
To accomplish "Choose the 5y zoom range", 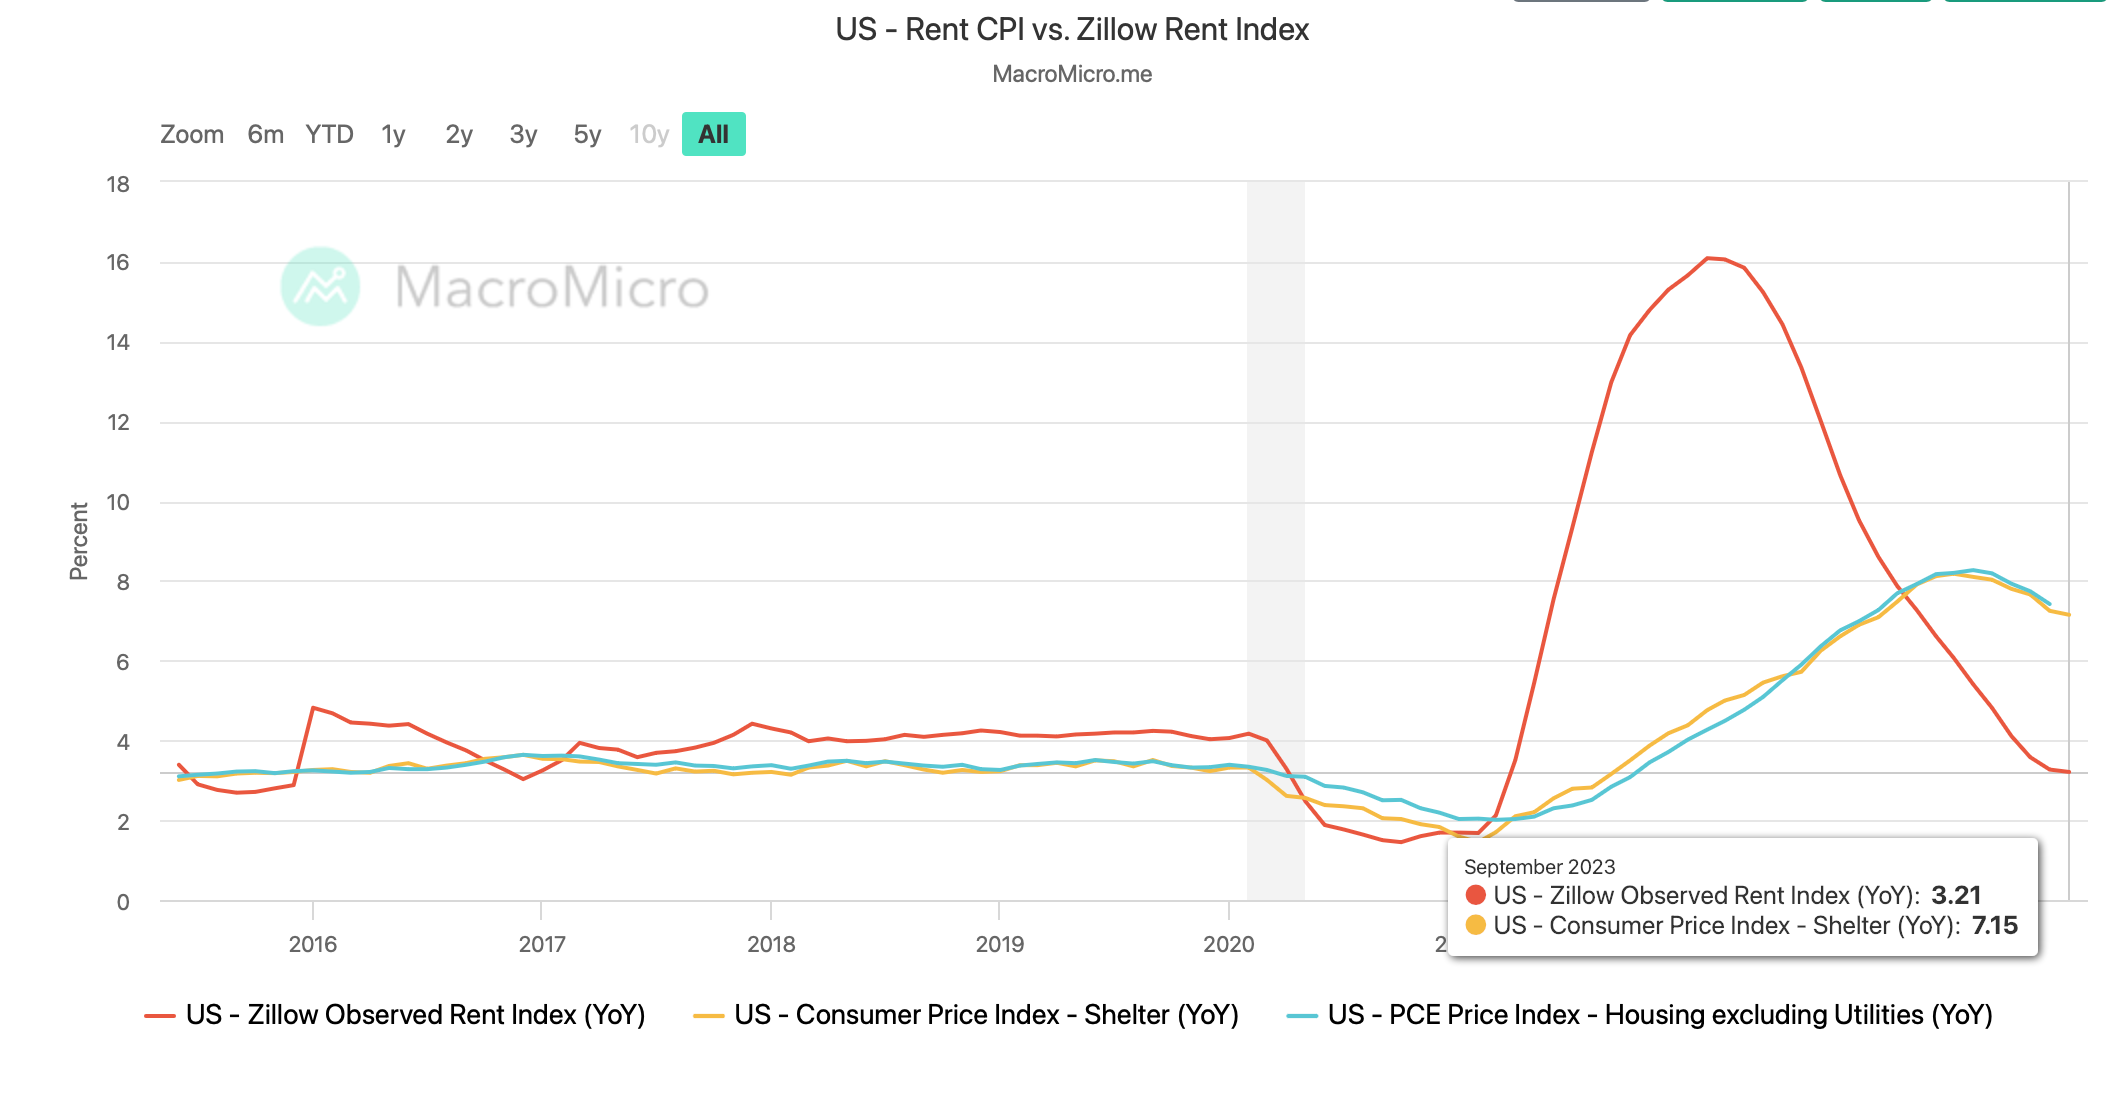I will click(x=587, y=134).
